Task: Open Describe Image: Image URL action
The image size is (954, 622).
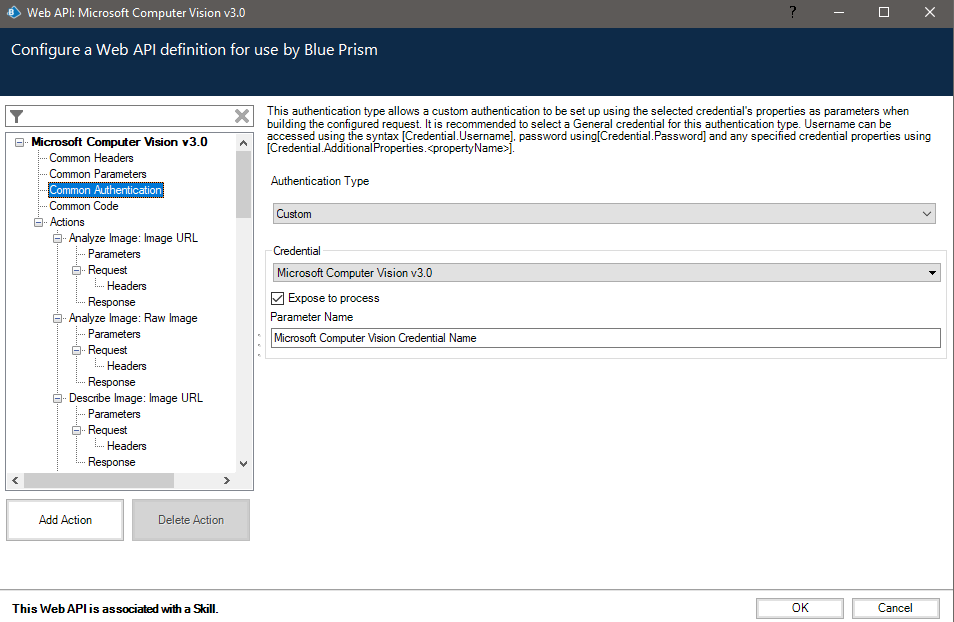Action: [x=135, y=398]
